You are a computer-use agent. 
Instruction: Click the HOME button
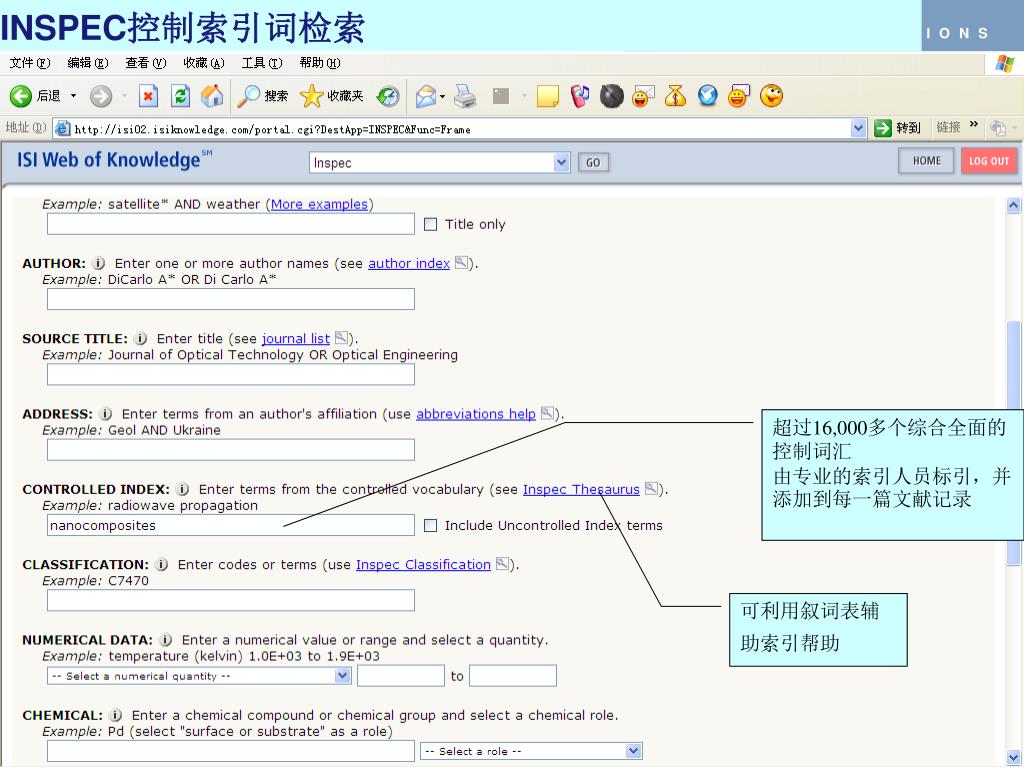tap(927, 161)
